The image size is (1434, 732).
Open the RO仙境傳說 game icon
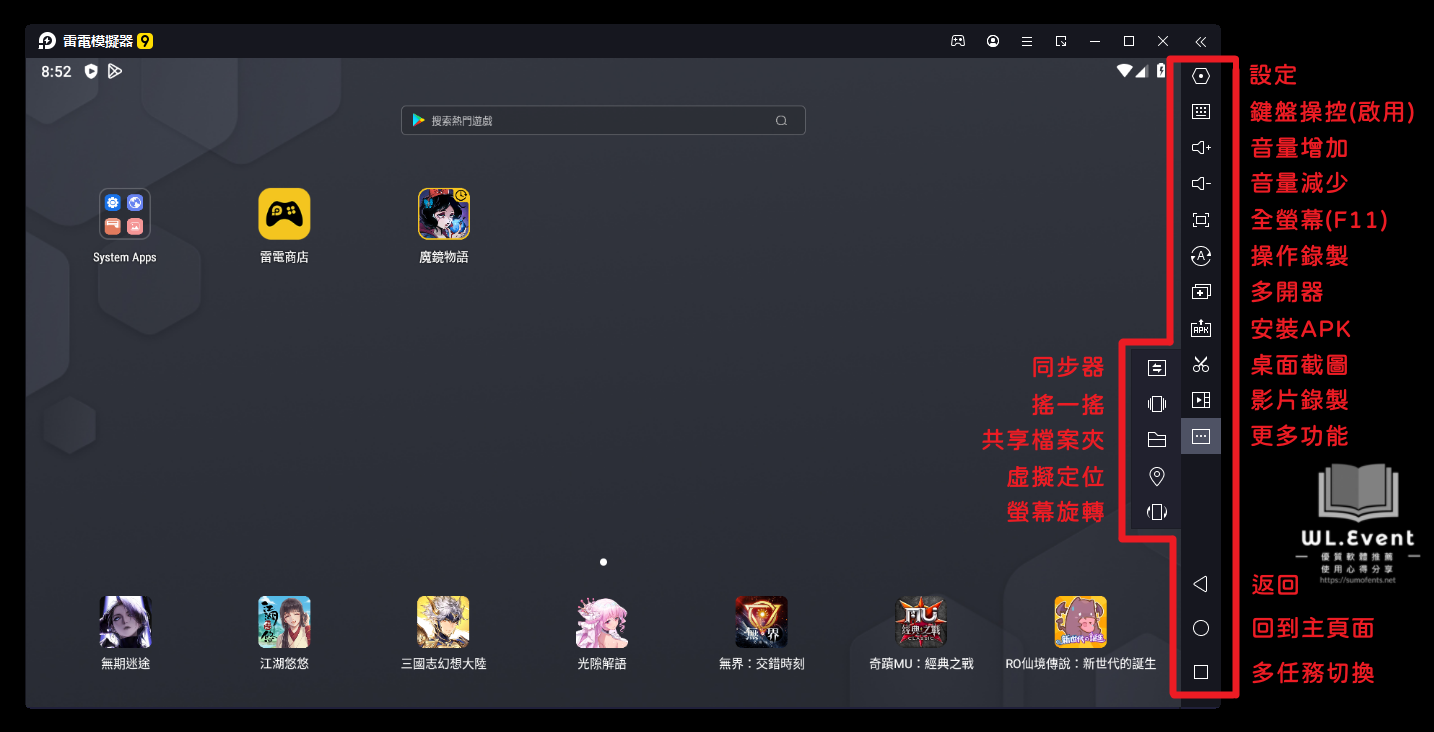(1080, 622)
